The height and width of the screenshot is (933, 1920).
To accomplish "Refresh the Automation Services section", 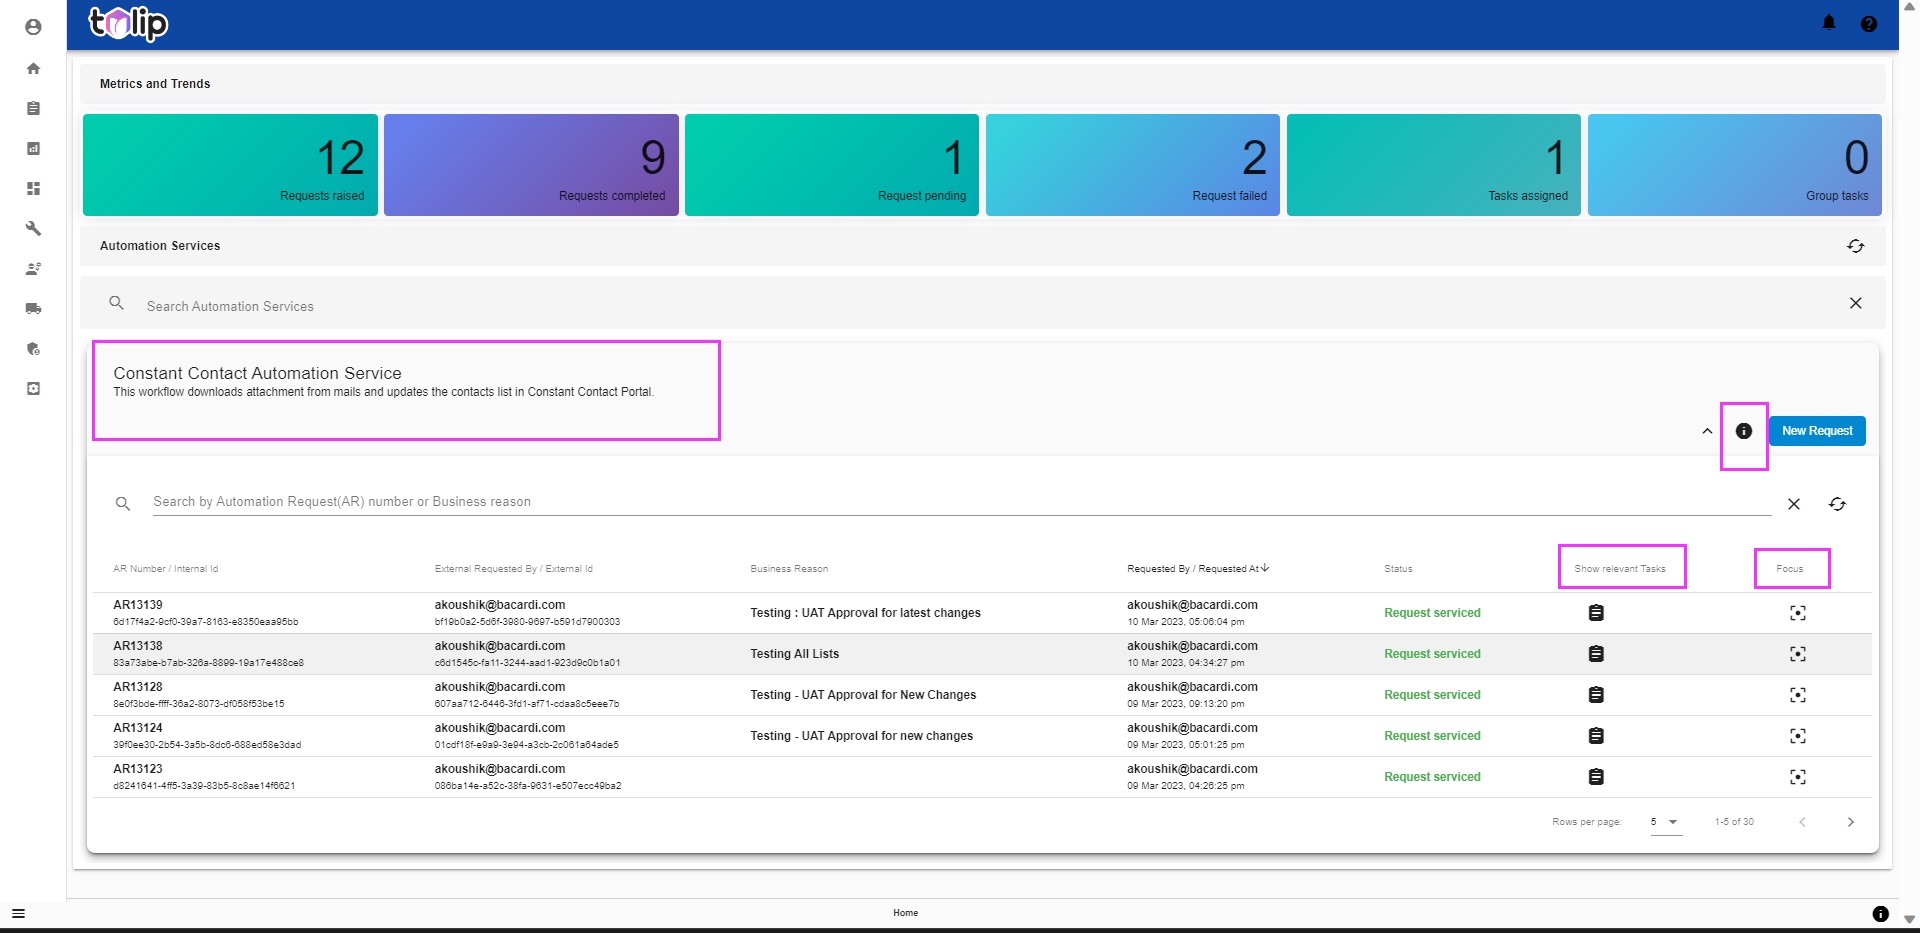I will click(x=1855, y=246).
